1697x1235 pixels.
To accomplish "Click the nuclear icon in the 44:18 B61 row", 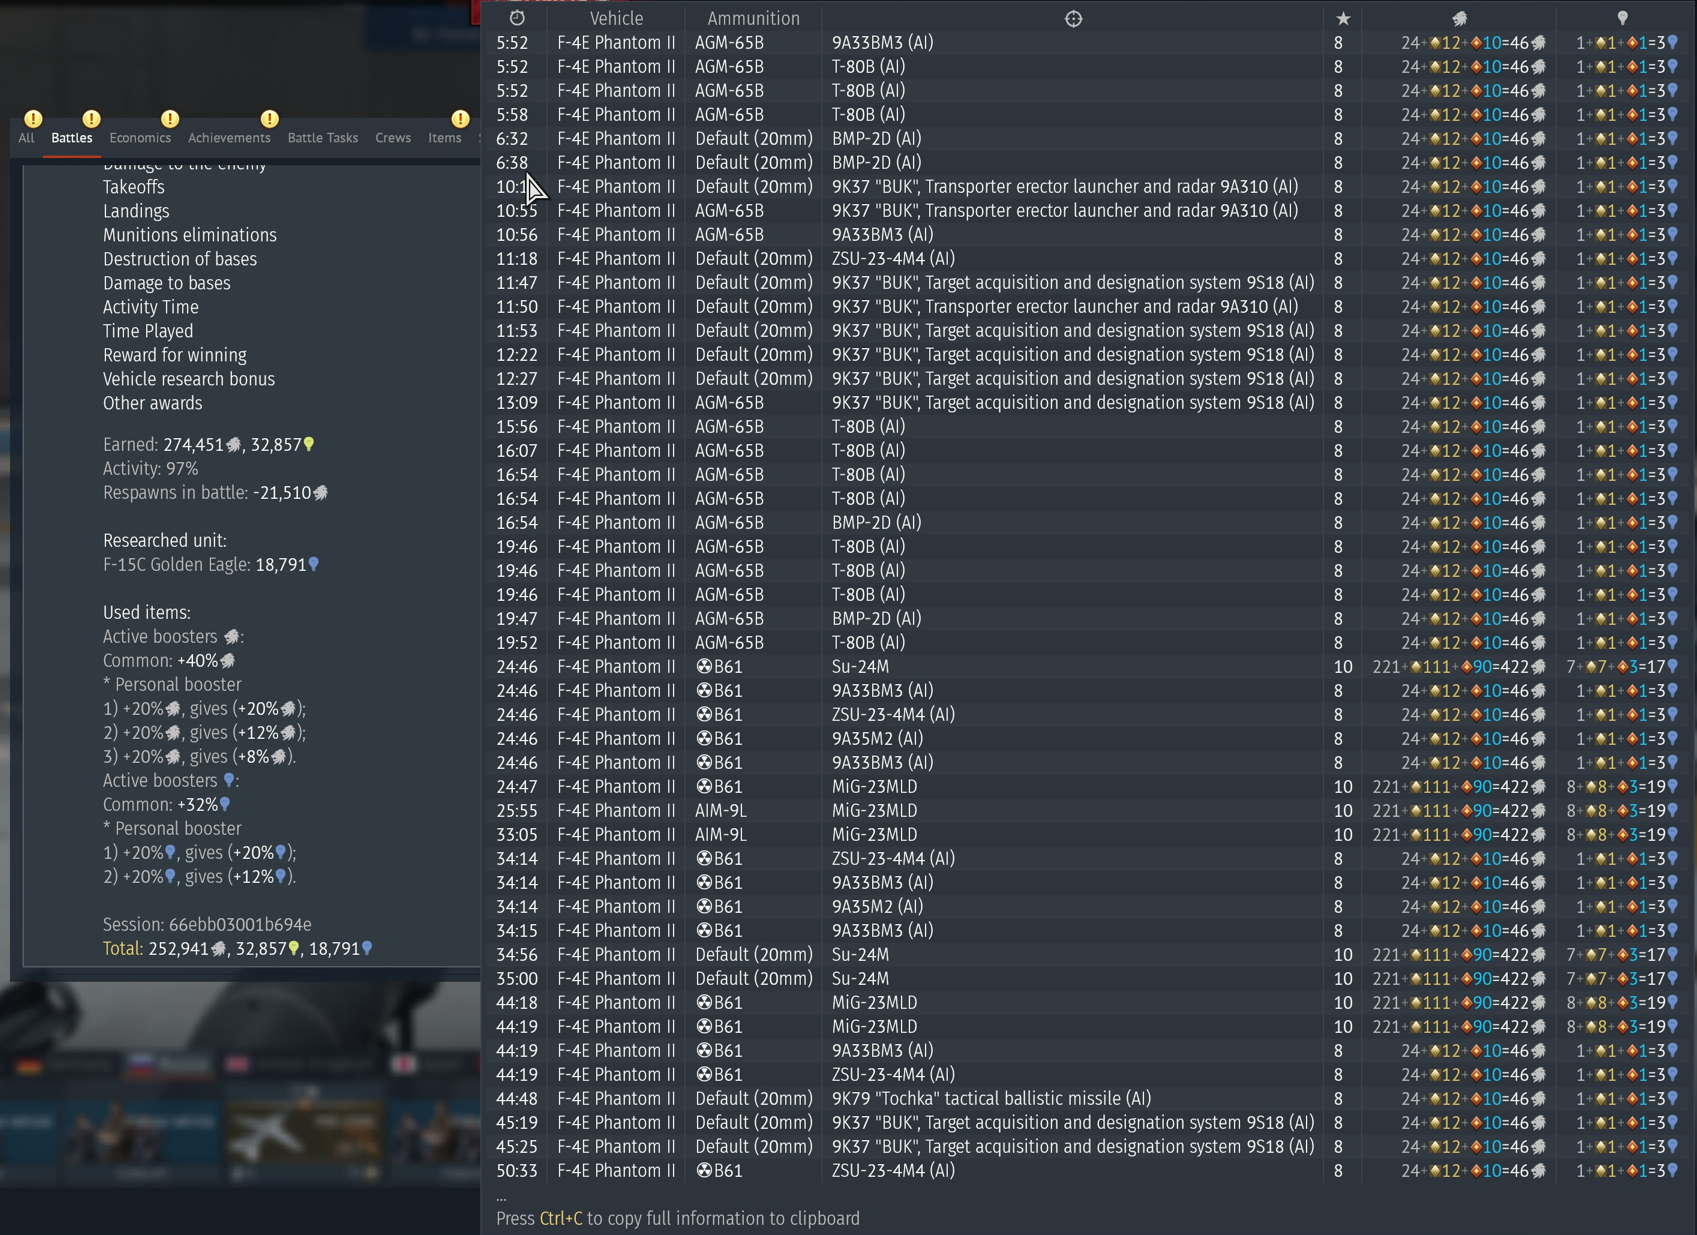I will 704,1002.
